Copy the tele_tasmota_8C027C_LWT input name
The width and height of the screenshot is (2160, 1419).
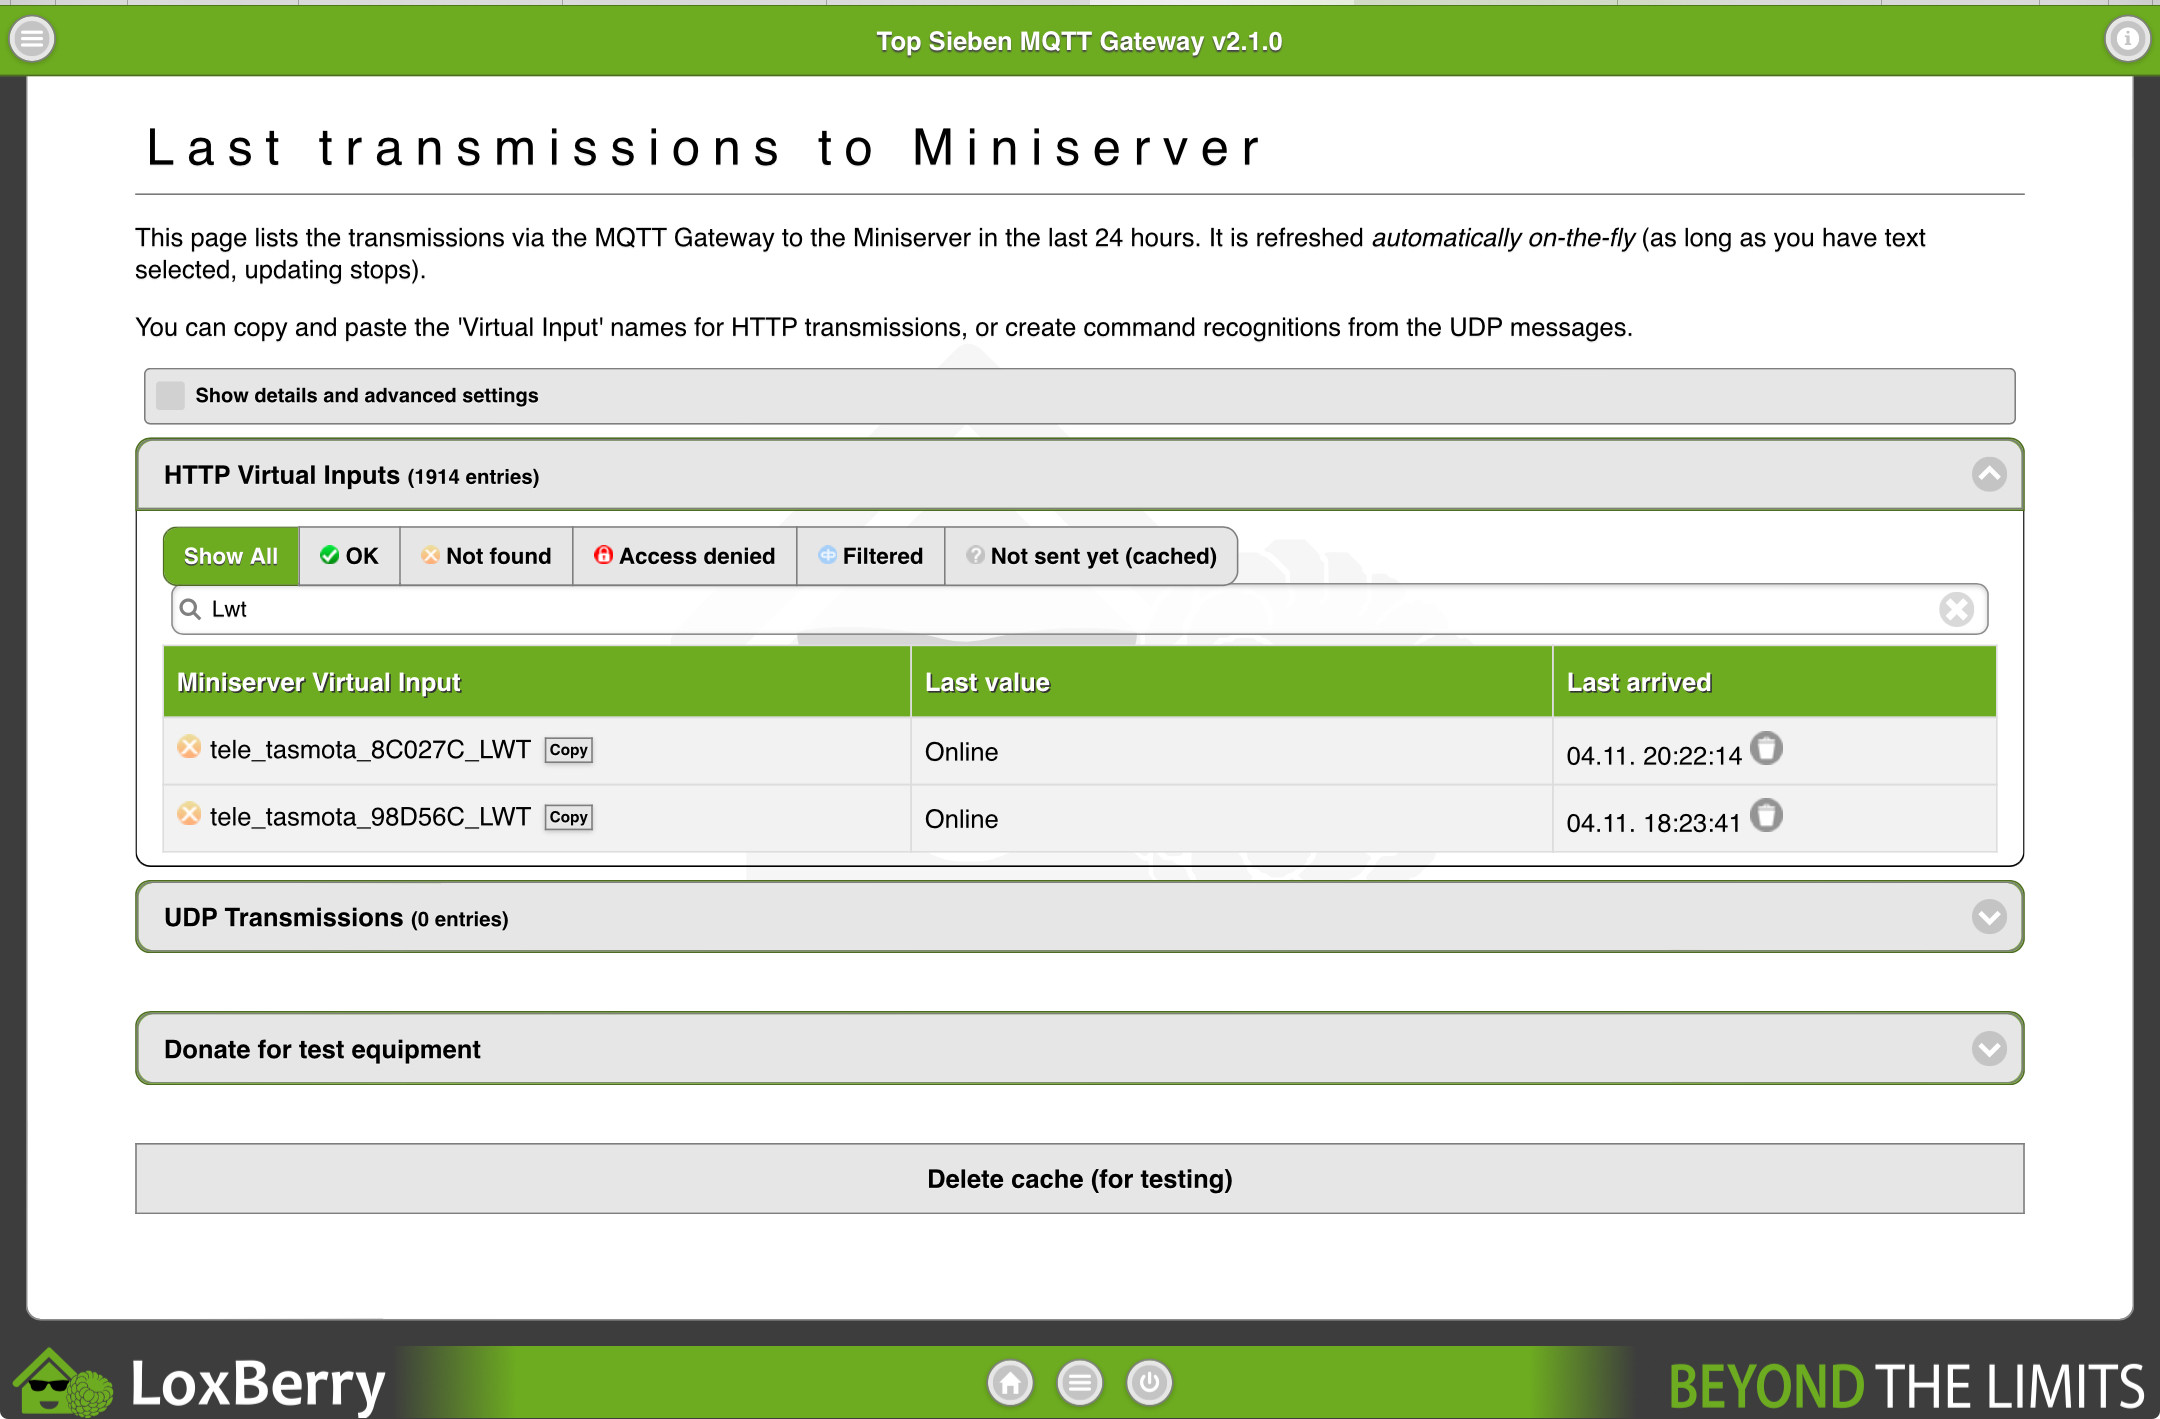568,750
